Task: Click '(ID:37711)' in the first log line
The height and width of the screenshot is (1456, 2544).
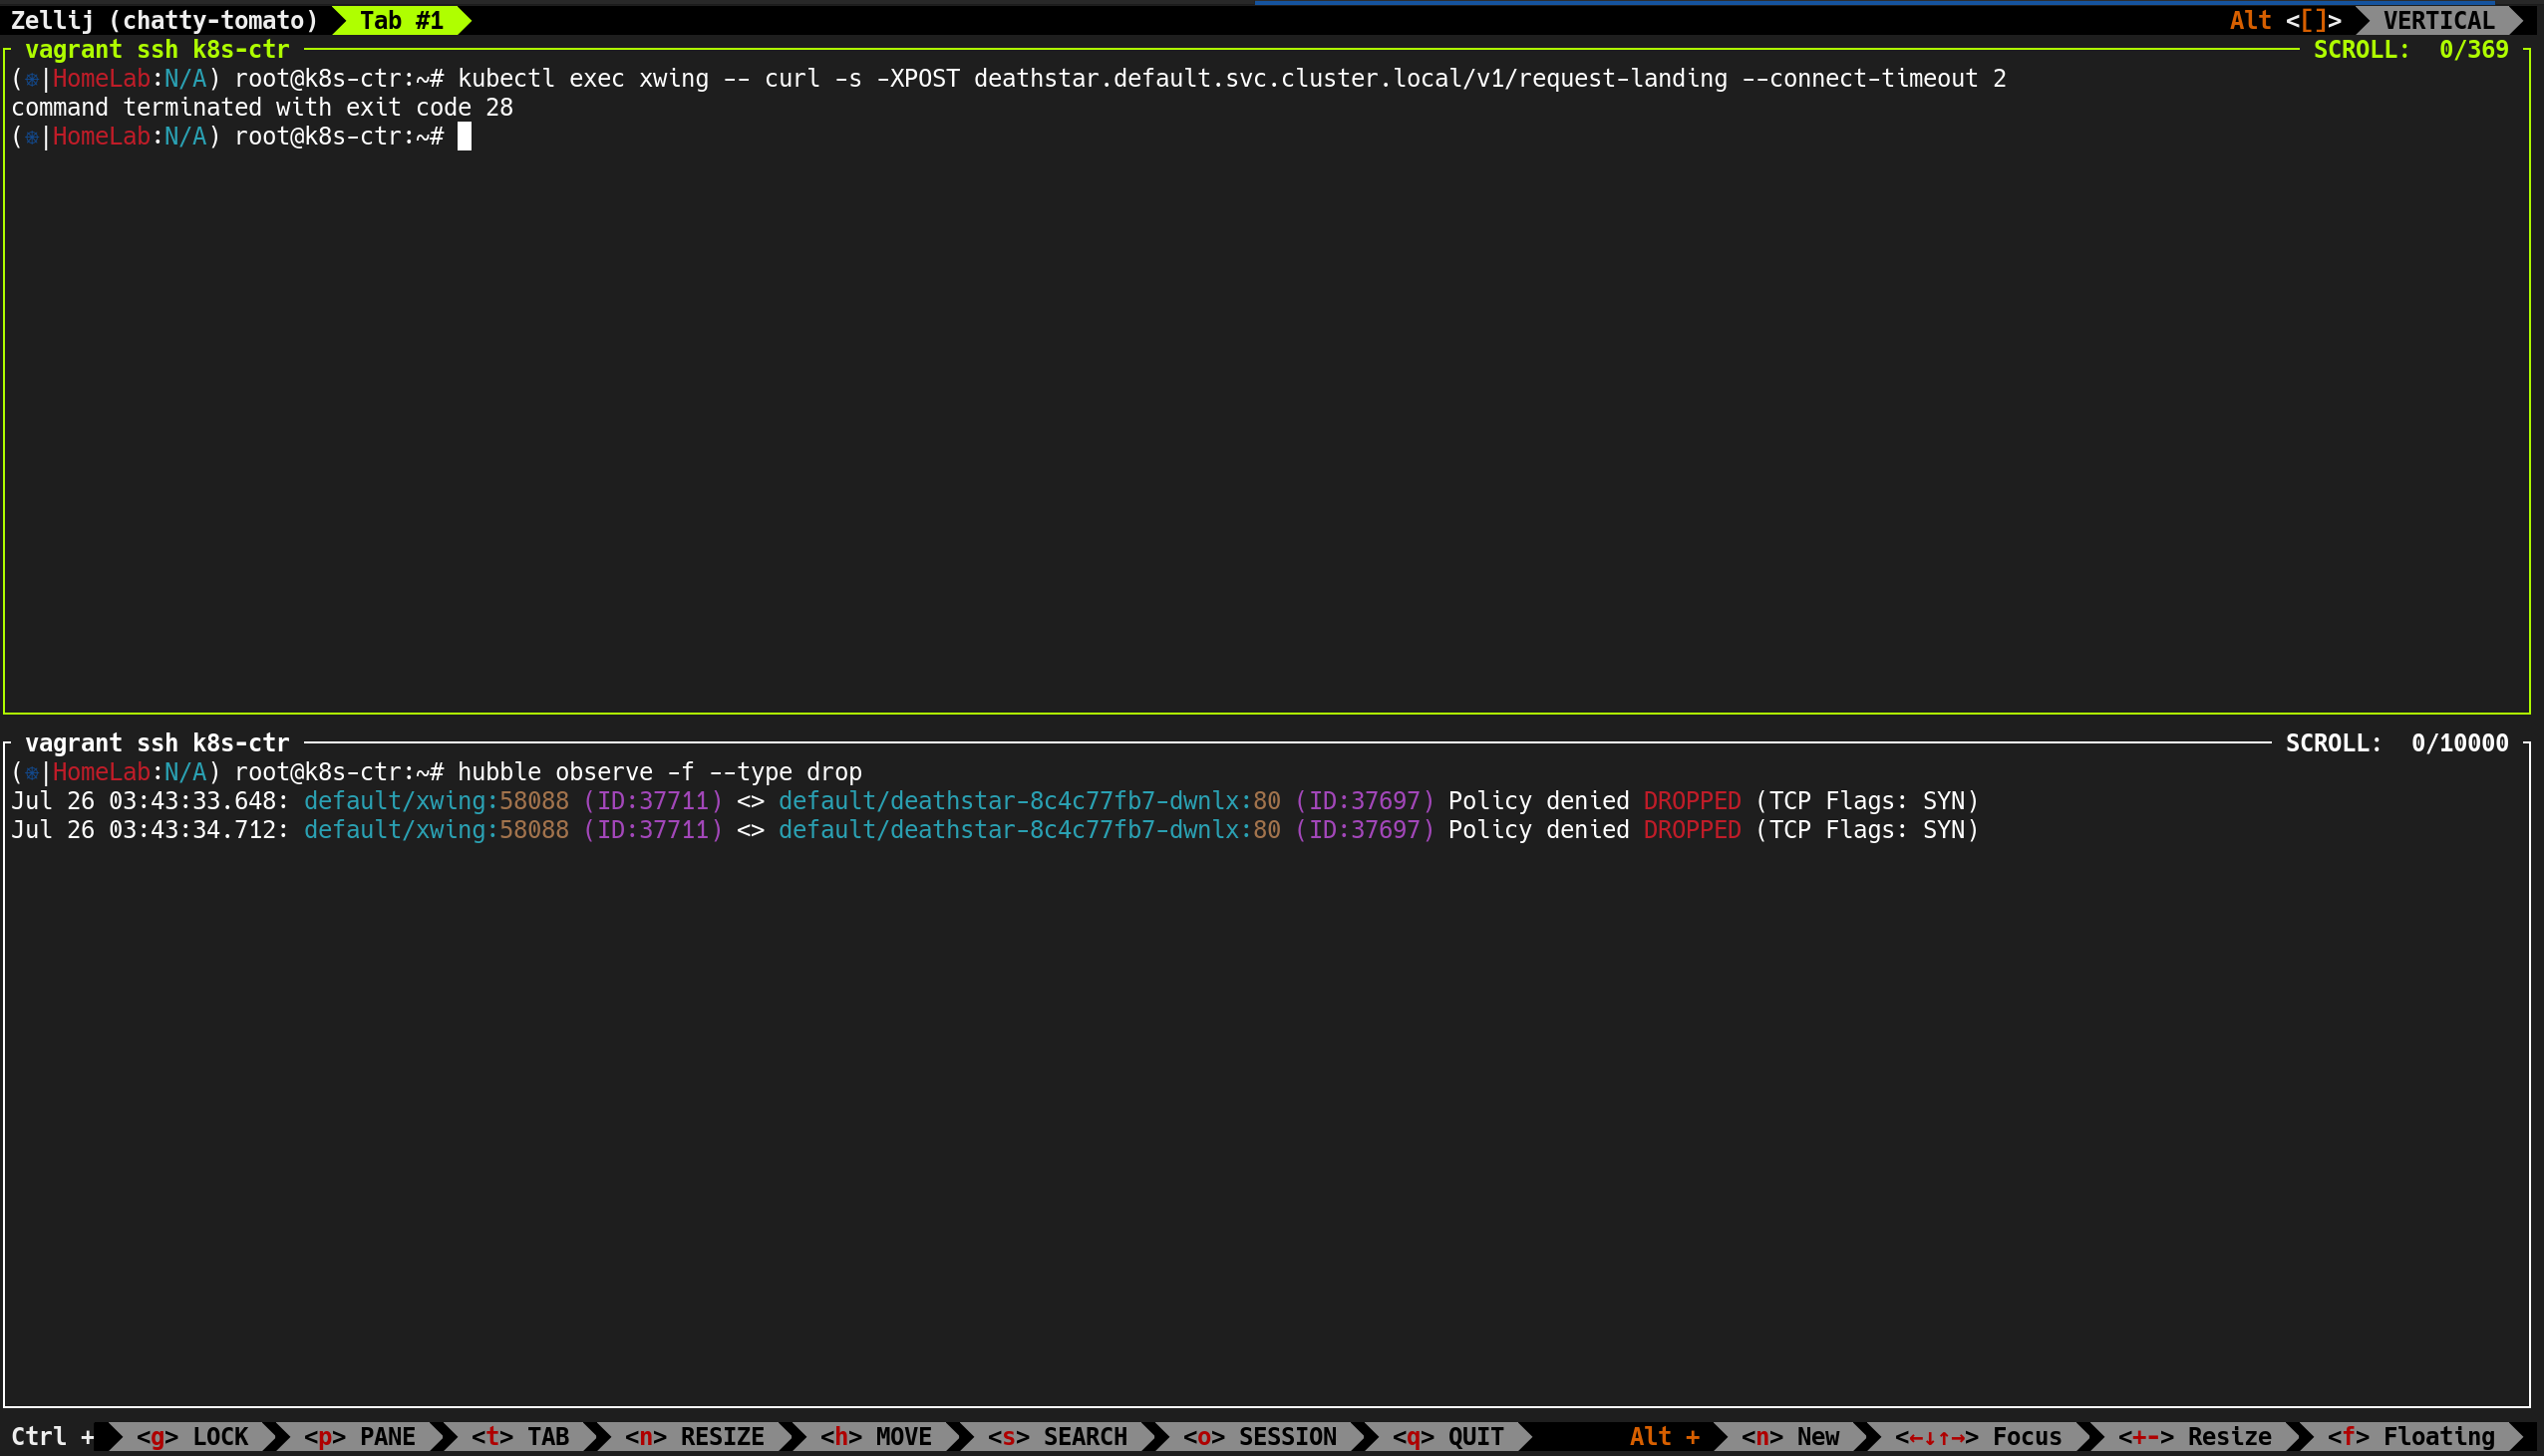Action: 653,801
